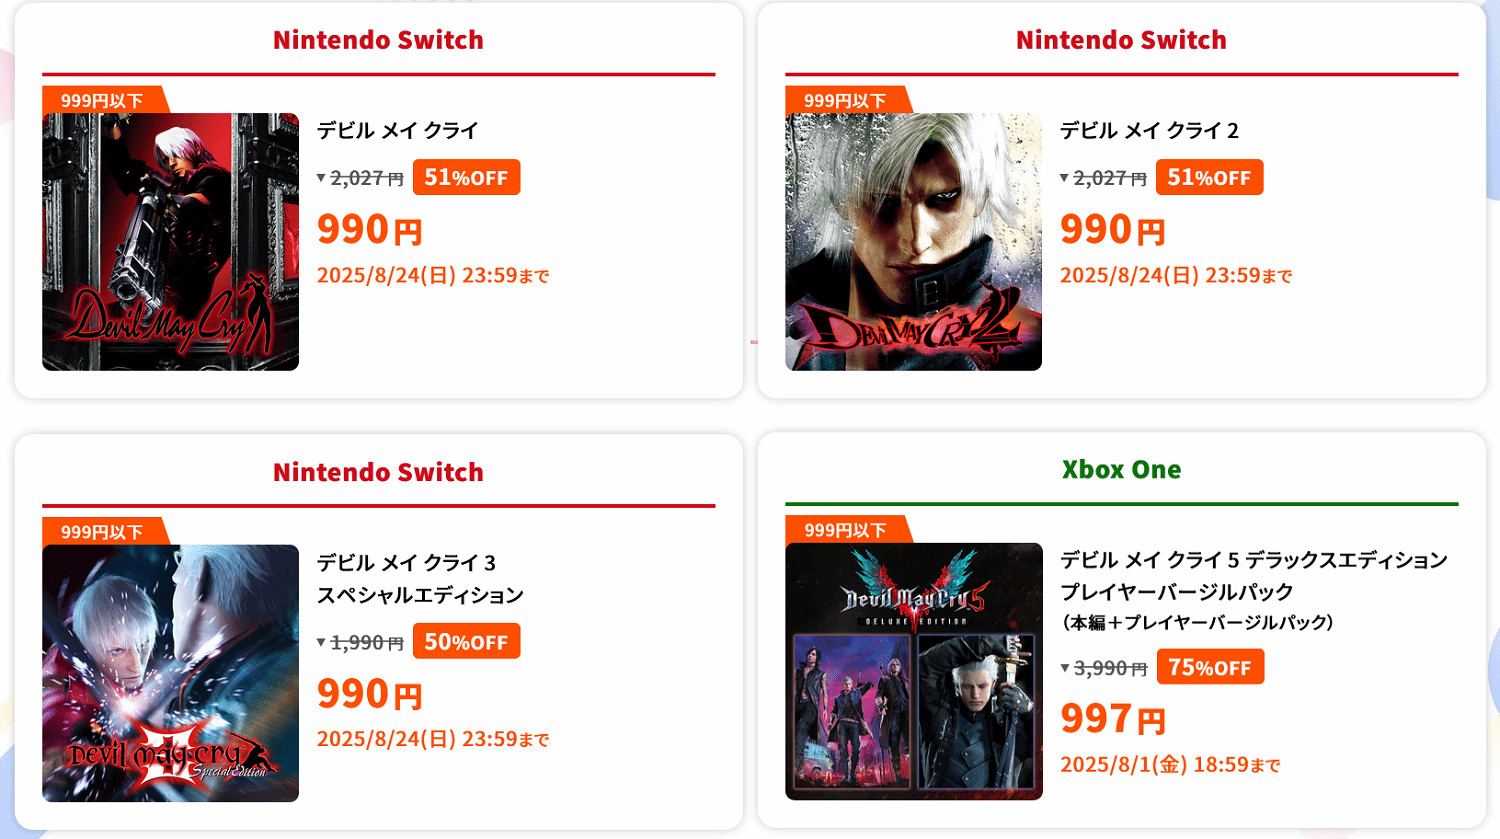Click the 51%OFF badge for Devil May Cry 2

click(x=1209, y=178)
